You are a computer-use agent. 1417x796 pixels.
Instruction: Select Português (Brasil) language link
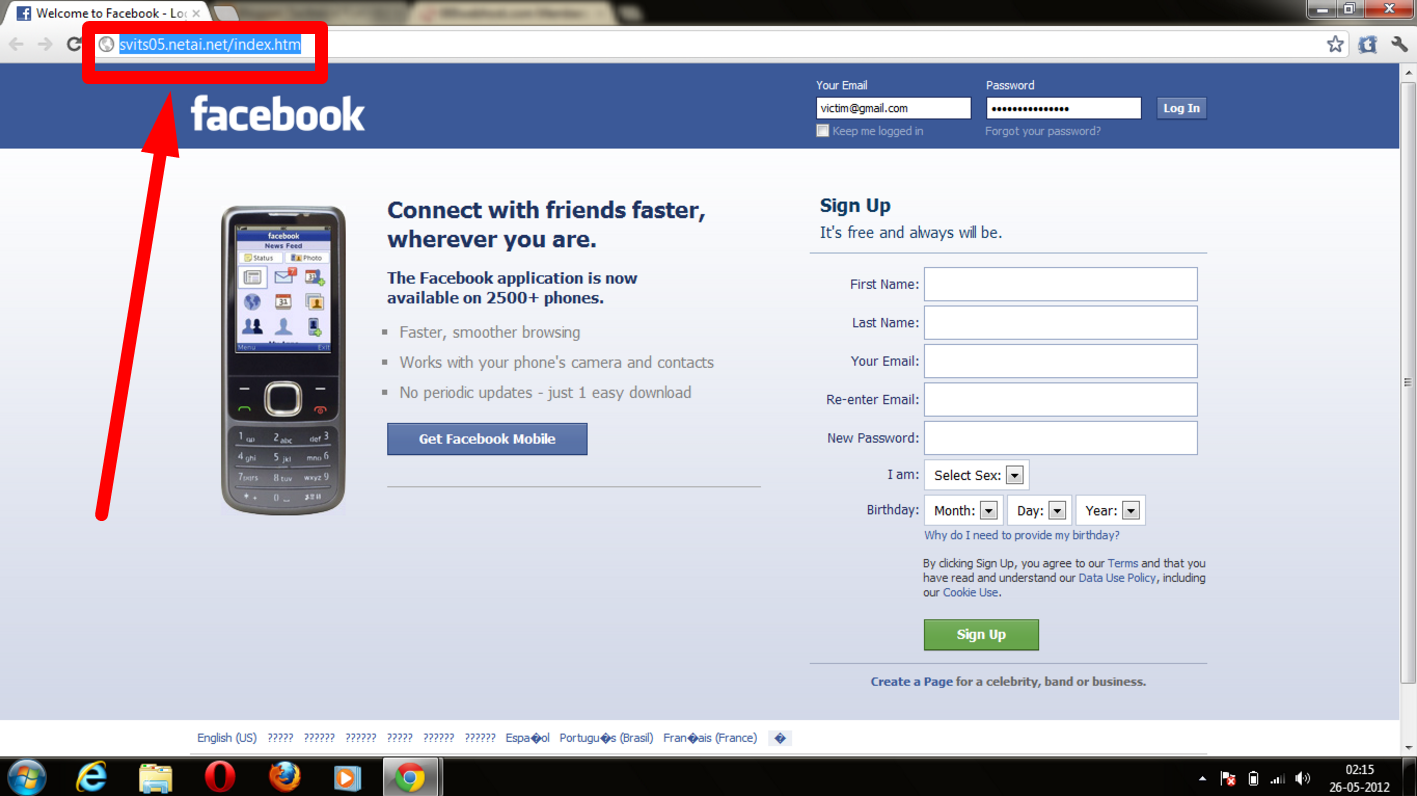(606, 738)
